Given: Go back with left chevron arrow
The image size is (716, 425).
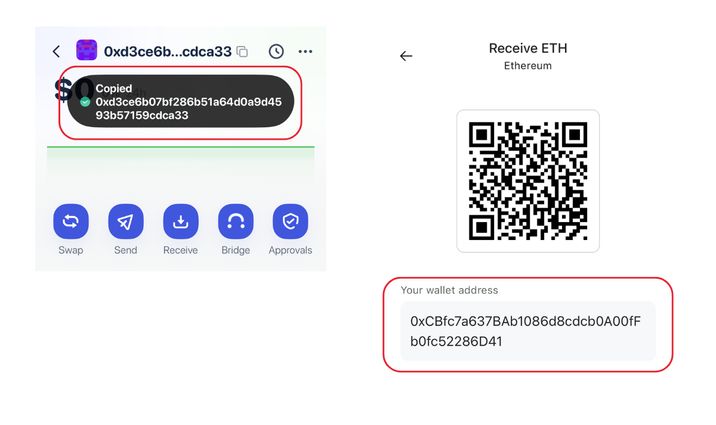Looking at the screenshot, I should coord(56,52).
